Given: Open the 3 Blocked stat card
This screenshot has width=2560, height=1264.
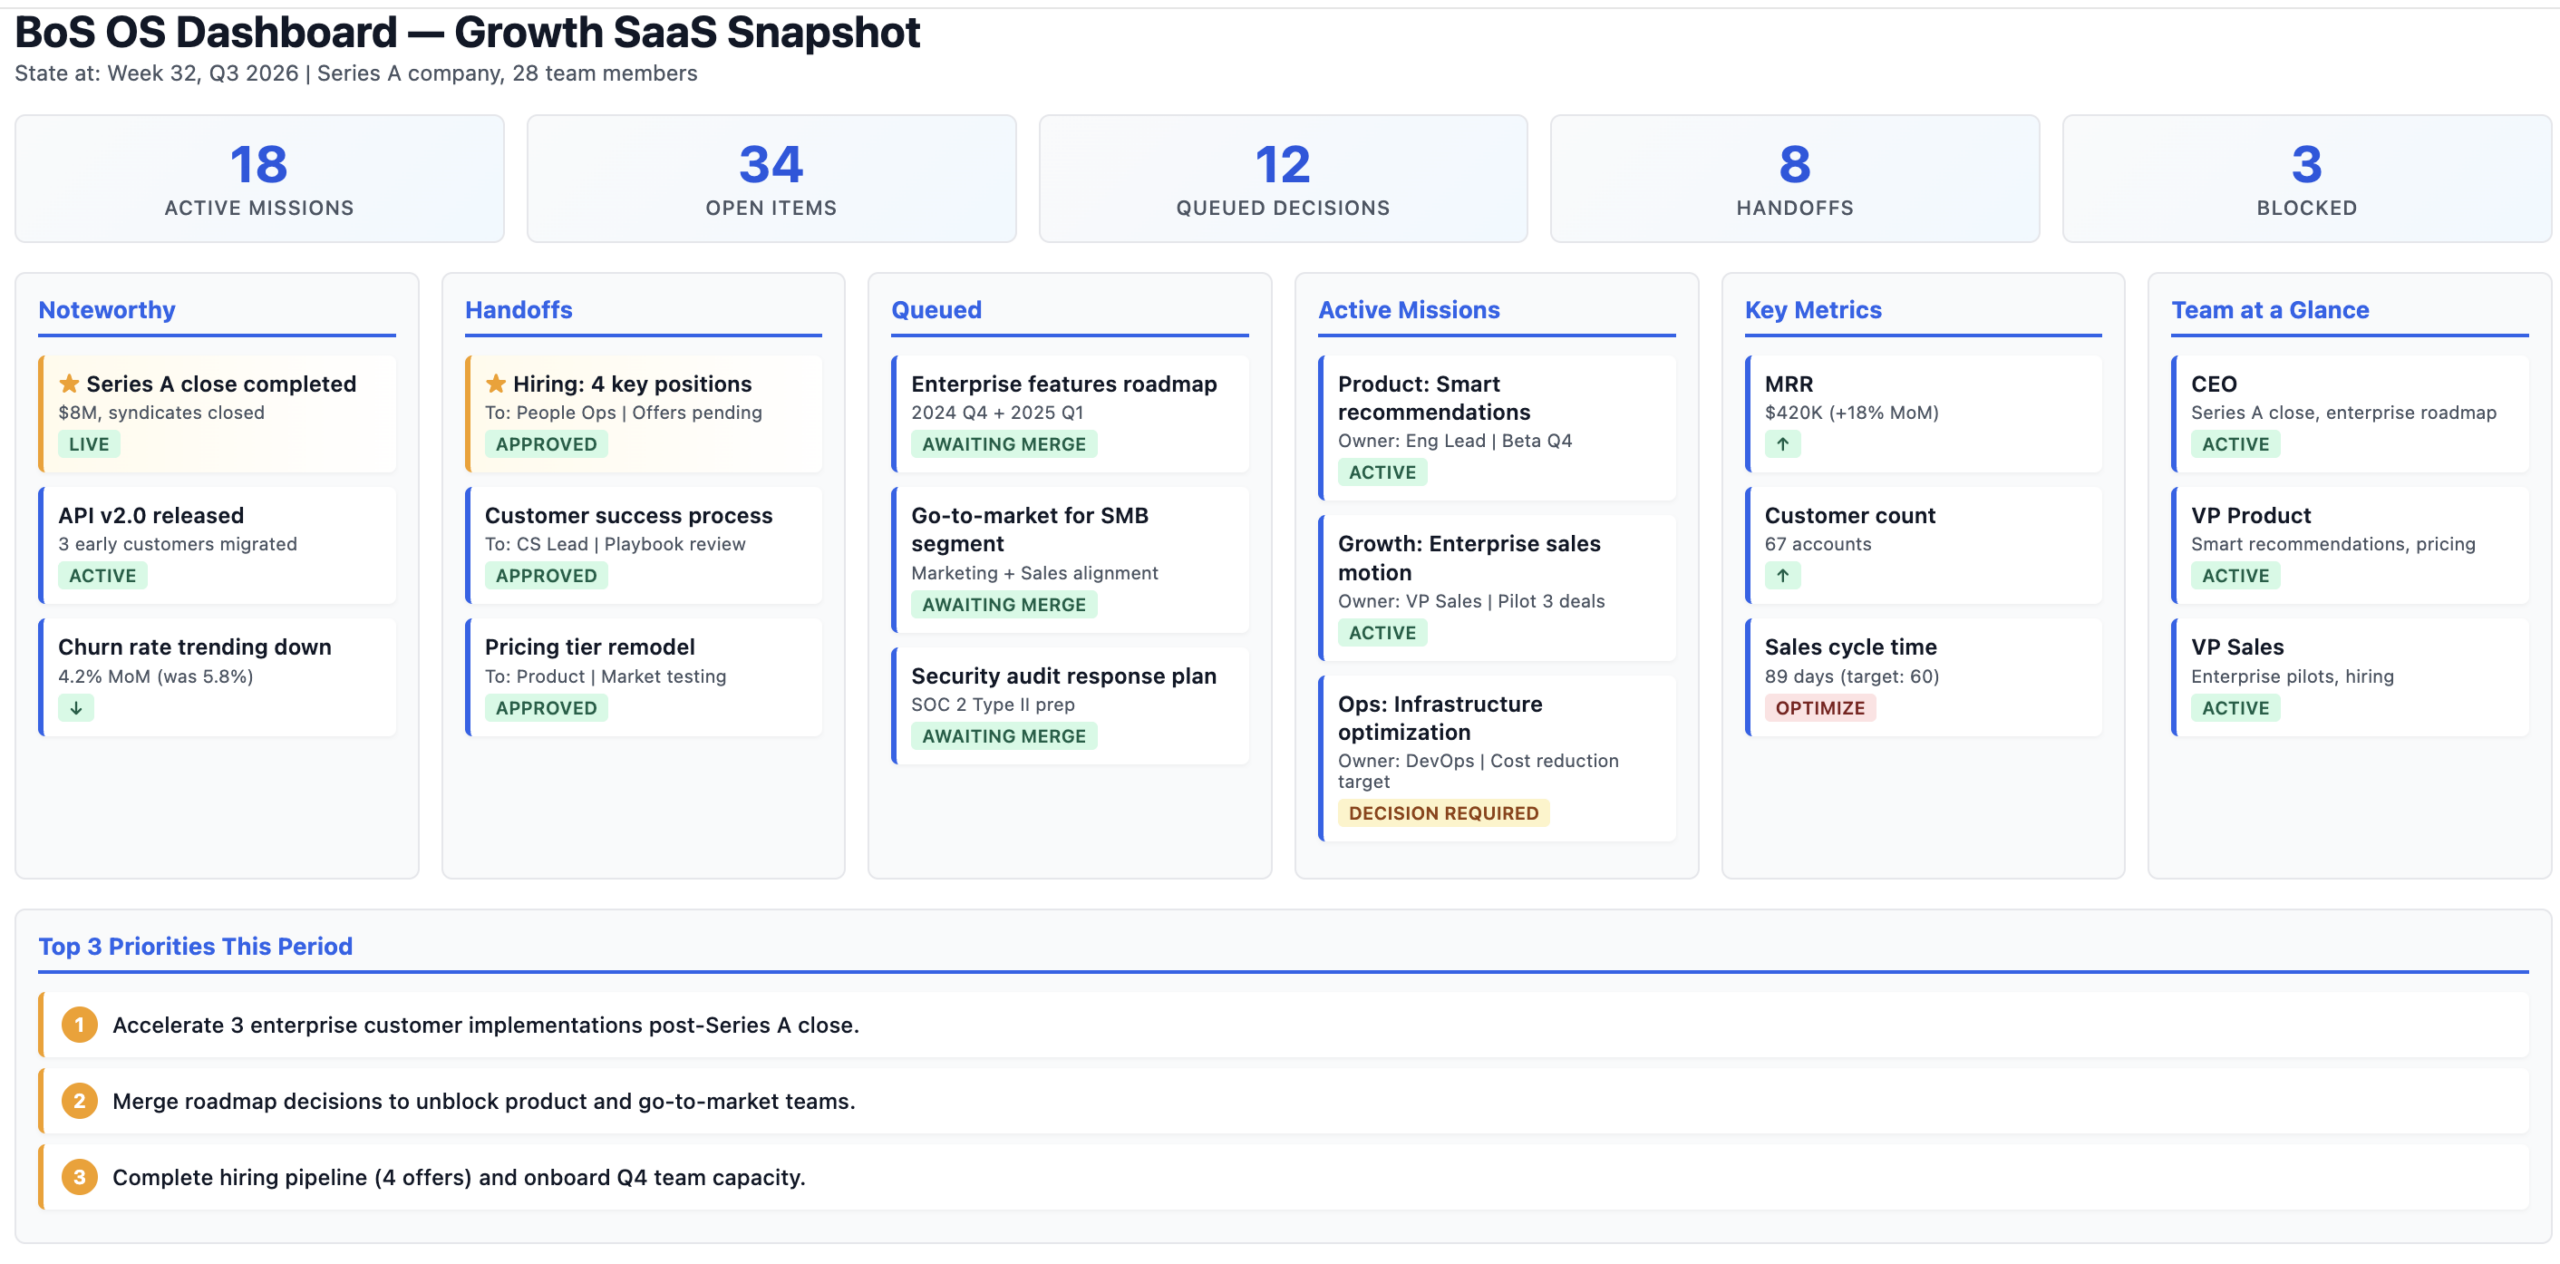Looking at the screenshot, I should (2306, 179).
